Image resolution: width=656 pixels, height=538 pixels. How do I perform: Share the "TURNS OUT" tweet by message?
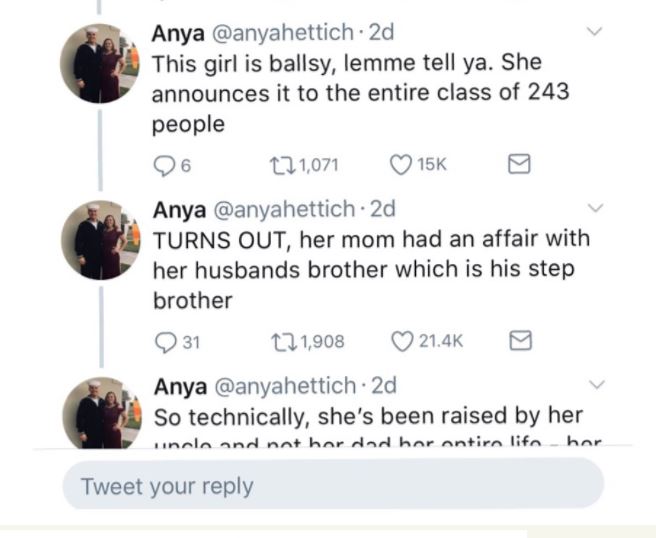519,342
